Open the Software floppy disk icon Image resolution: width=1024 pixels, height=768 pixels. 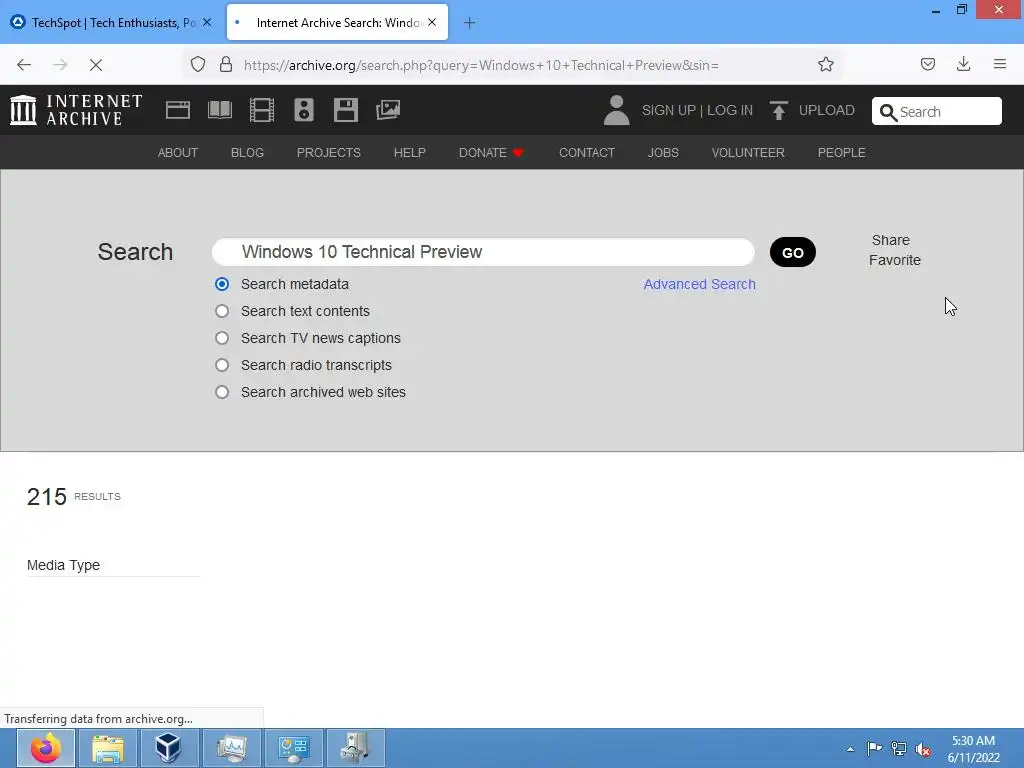(345, 110)
